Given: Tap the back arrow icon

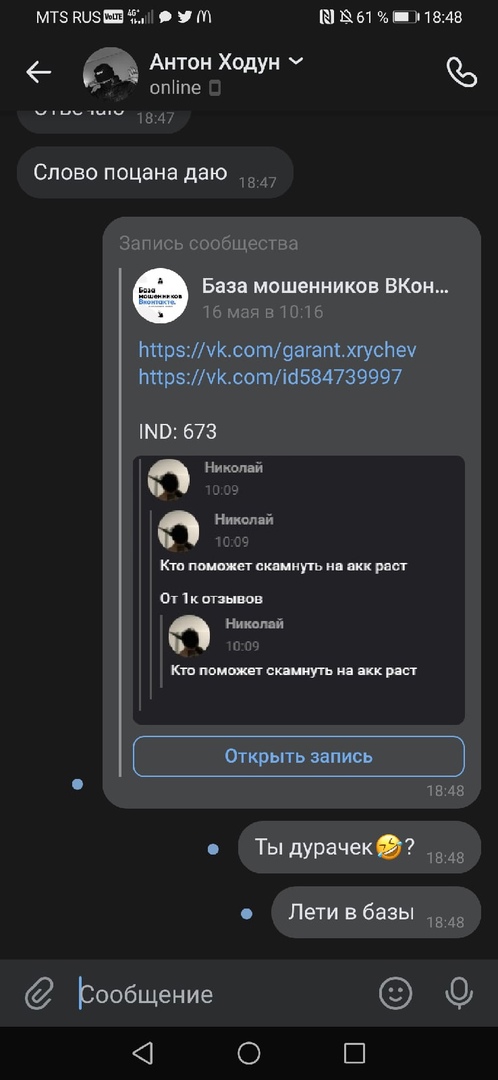Looking at the screenshot, I should [x=39, y=72].
